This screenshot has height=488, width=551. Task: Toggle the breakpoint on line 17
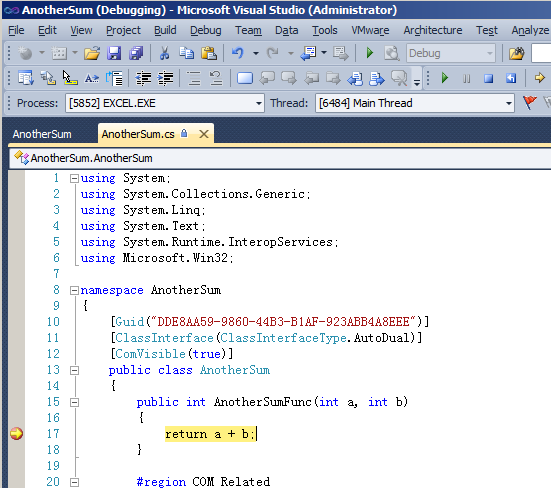pyautogui.click(x=16, y=434)
